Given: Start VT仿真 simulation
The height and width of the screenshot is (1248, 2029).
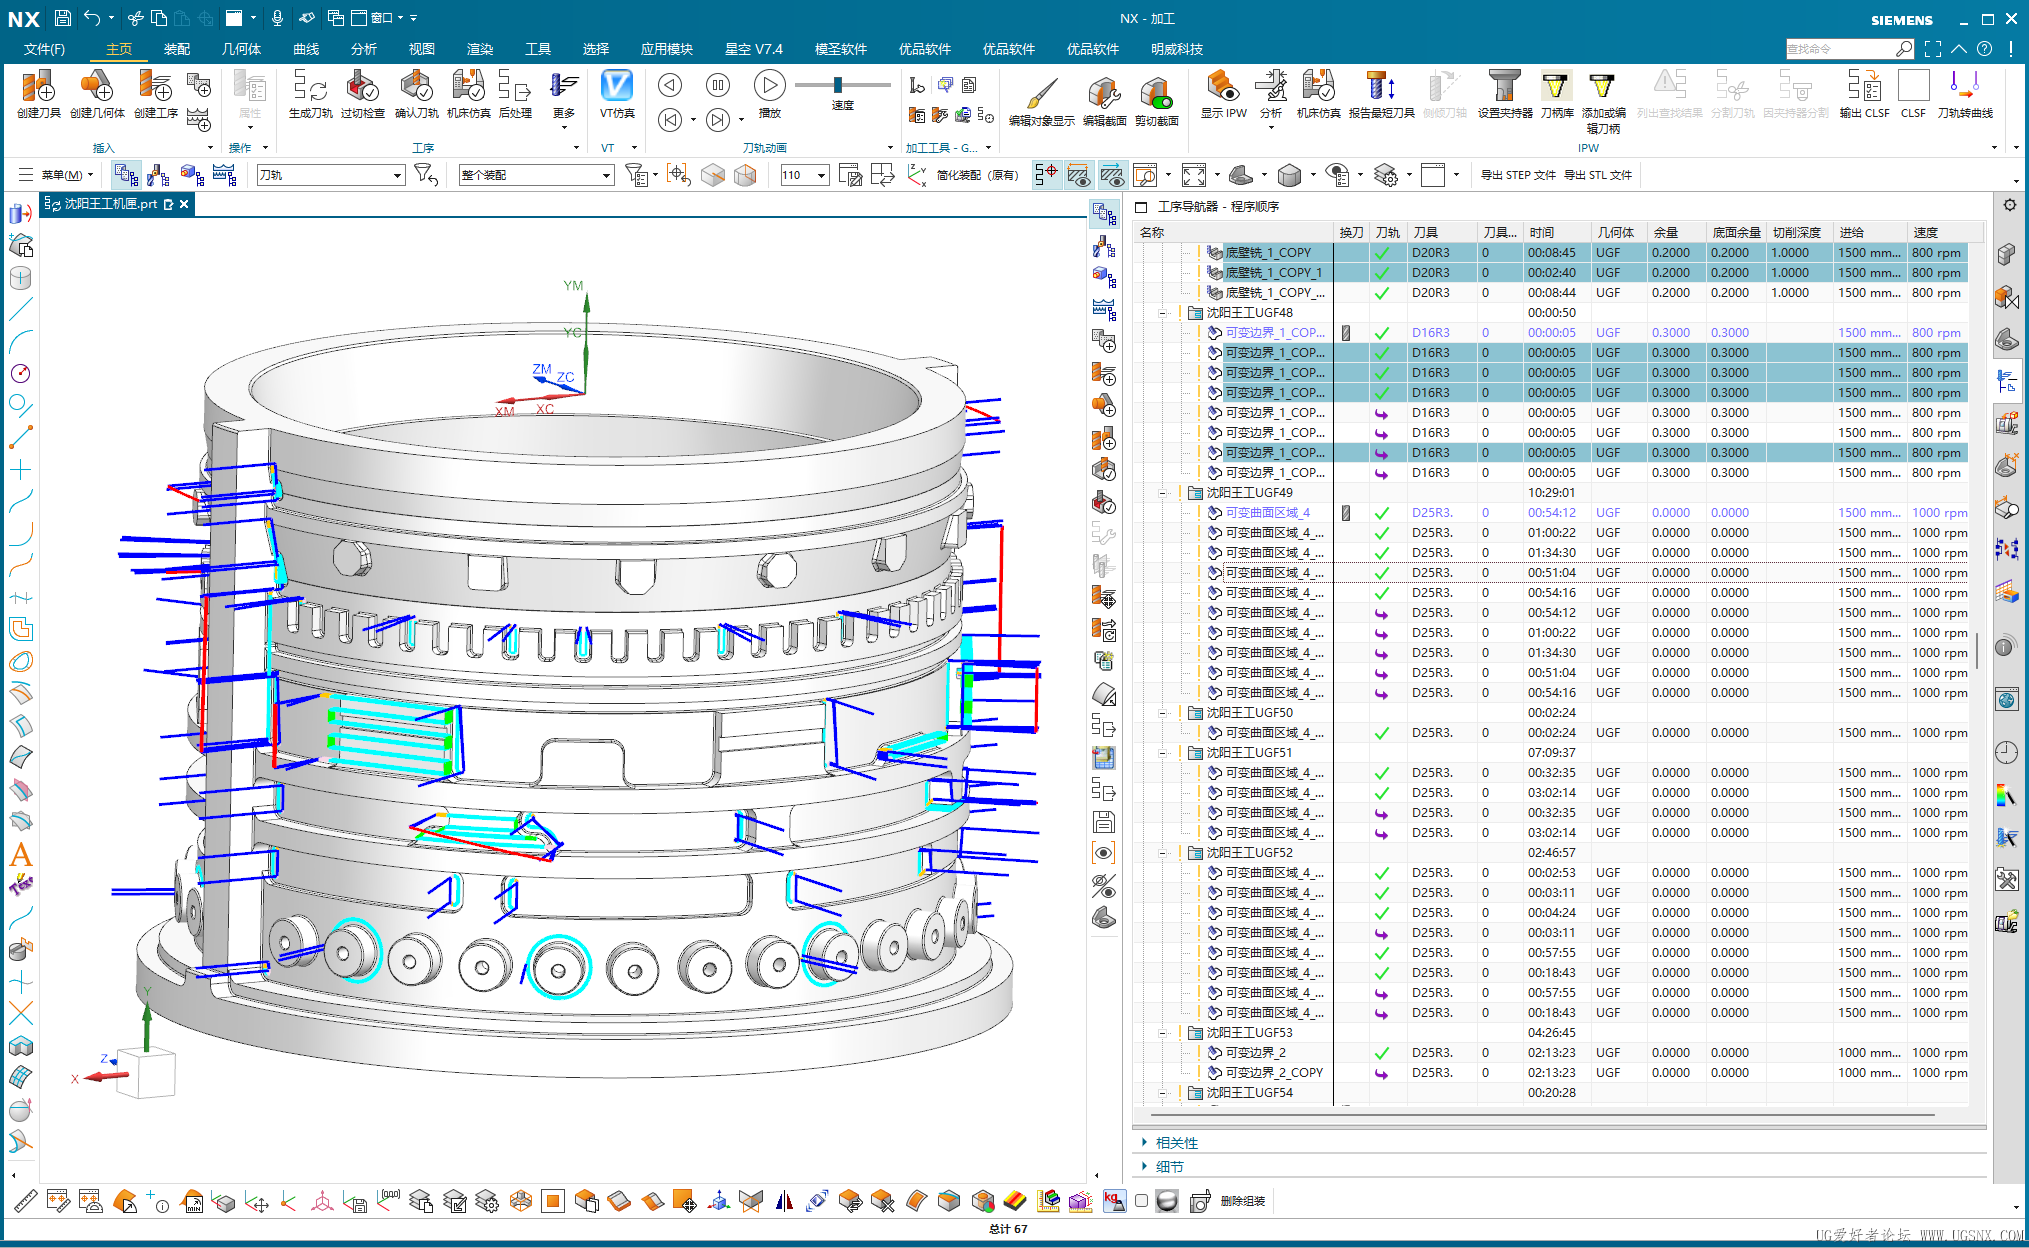Looking at the screenshot, I should pyautogui.click(x=617, y=94).
